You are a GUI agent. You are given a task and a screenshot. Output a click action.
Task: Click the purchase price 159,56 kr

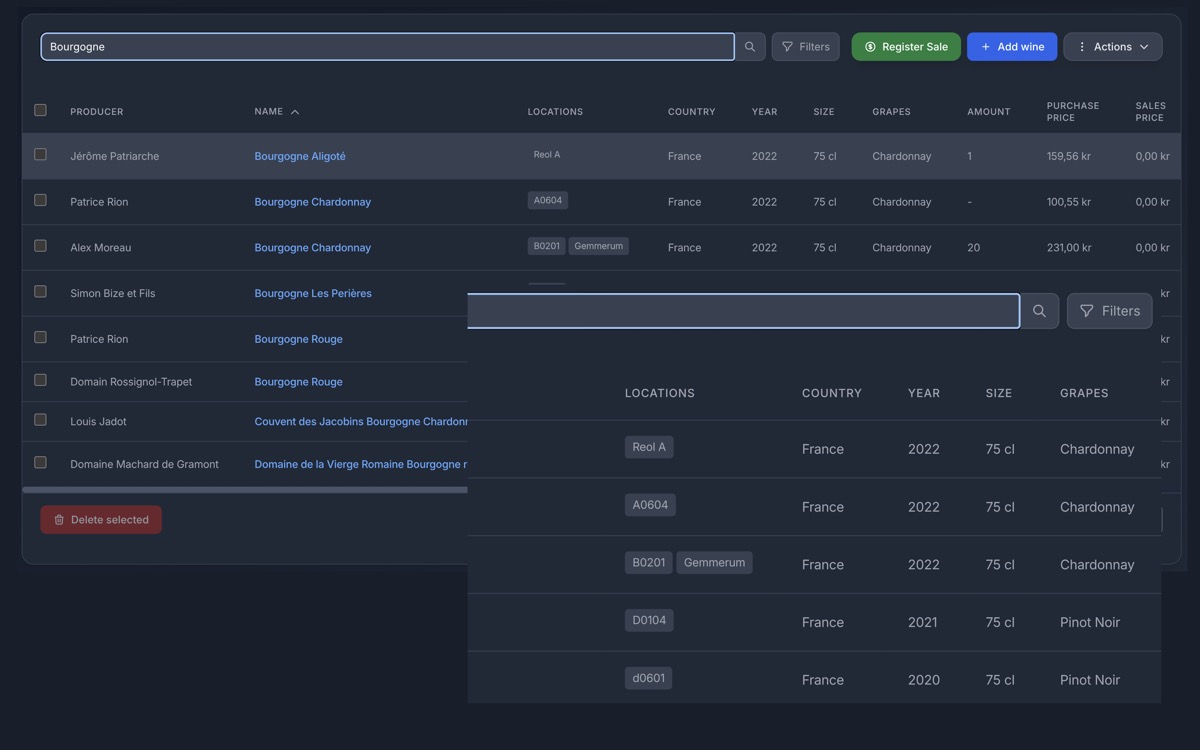tap(1069, 156)
